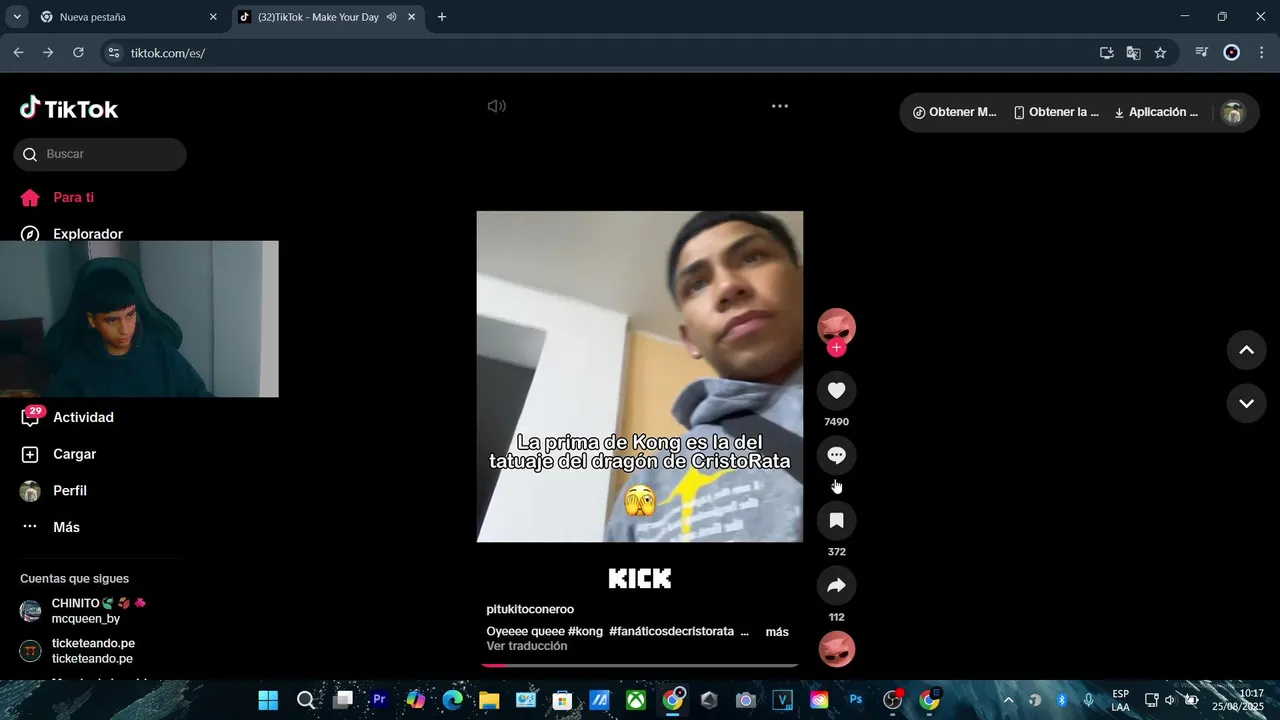Click the #kong hashtag
1280x720 pixels.
tap(585, 632)
